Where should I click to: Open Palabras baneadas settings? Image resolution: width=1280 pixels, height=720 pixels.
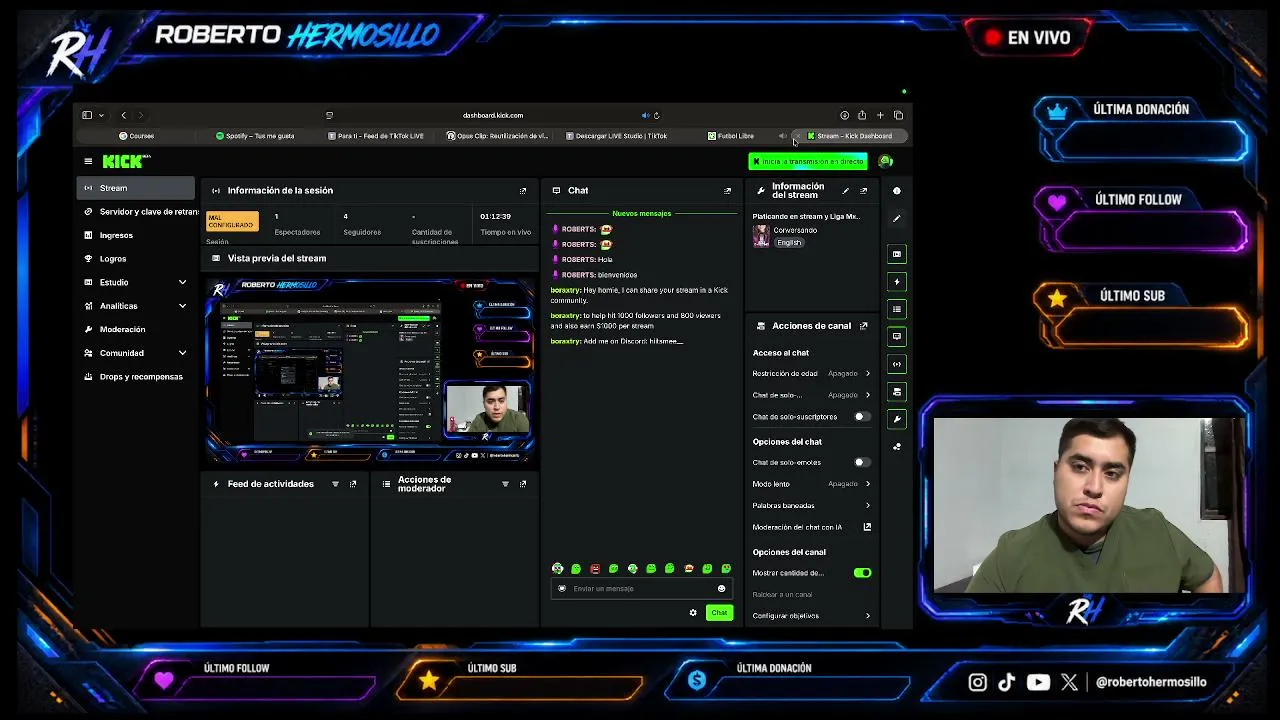[811, 506]
